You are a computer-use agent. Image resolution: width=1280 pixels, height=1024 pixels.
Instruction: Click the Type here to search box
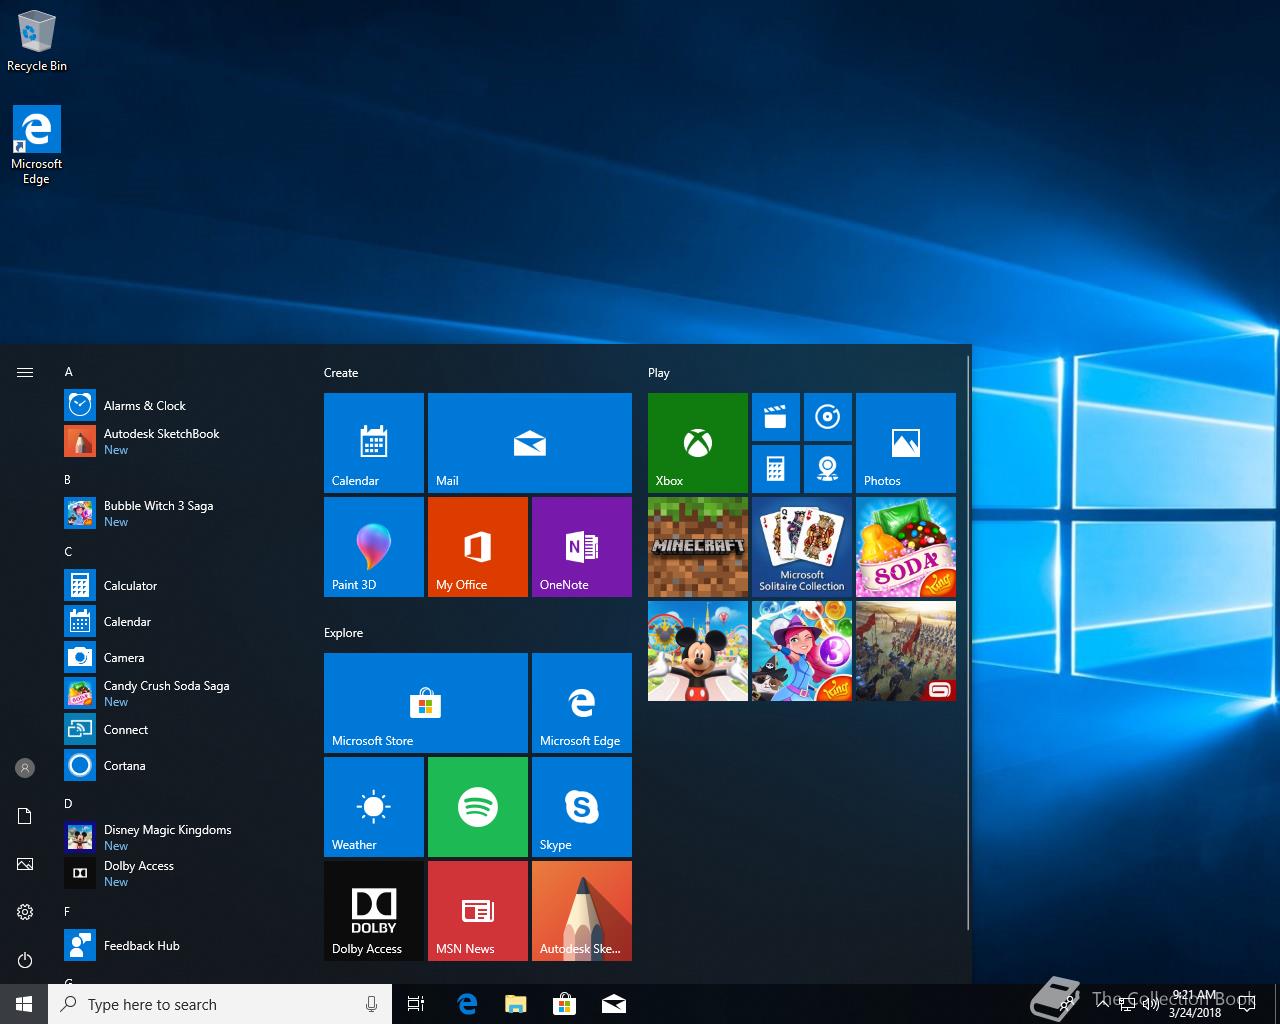(x=220, y=1004)
